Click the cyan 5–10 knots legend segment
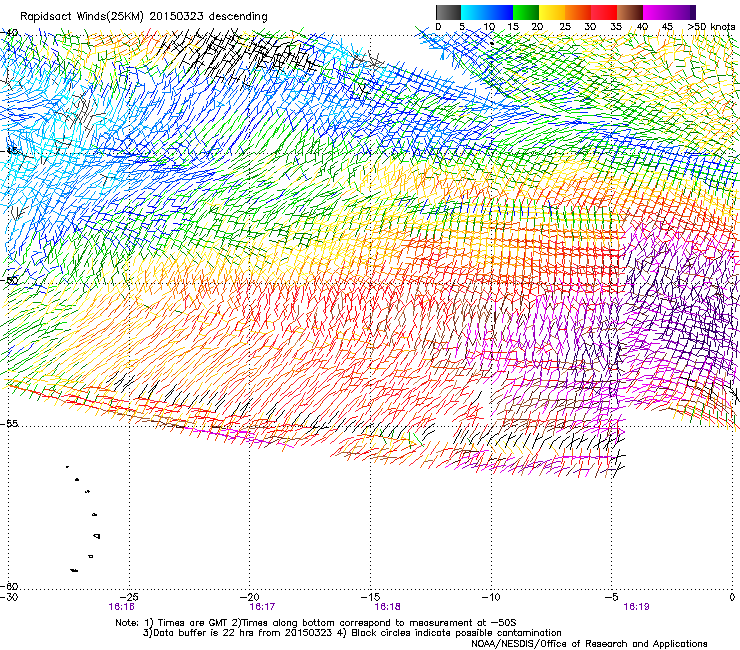The height and width of the screenshot is (650, 740). click(474, 12)
